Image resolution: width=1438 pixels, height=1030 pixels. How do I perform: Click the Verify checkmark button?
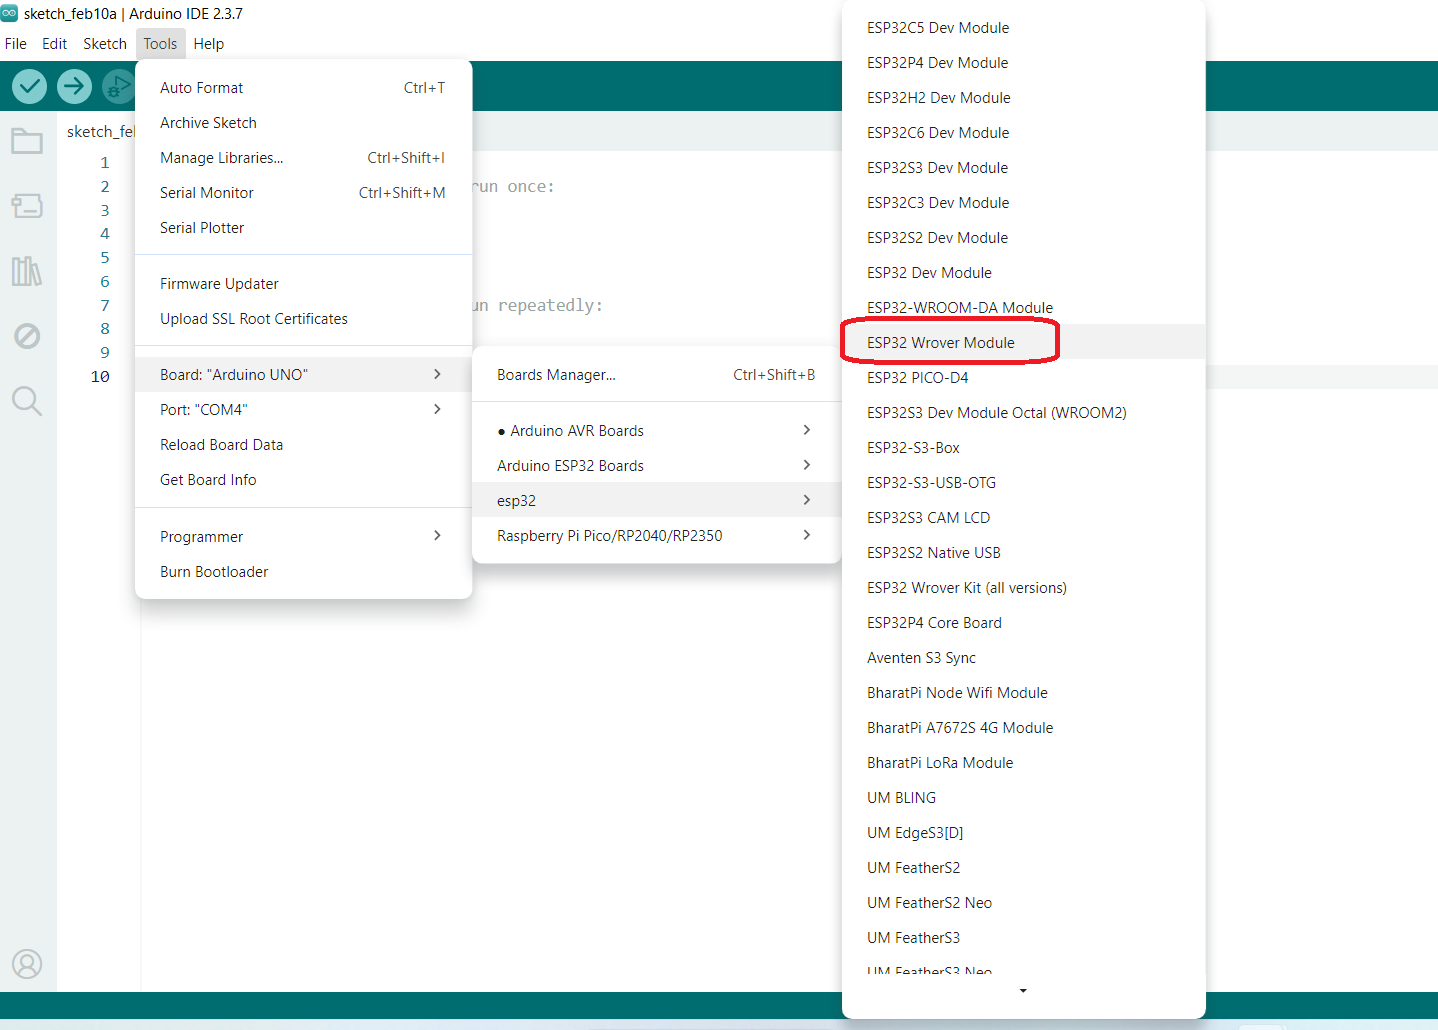click(30, 87)
